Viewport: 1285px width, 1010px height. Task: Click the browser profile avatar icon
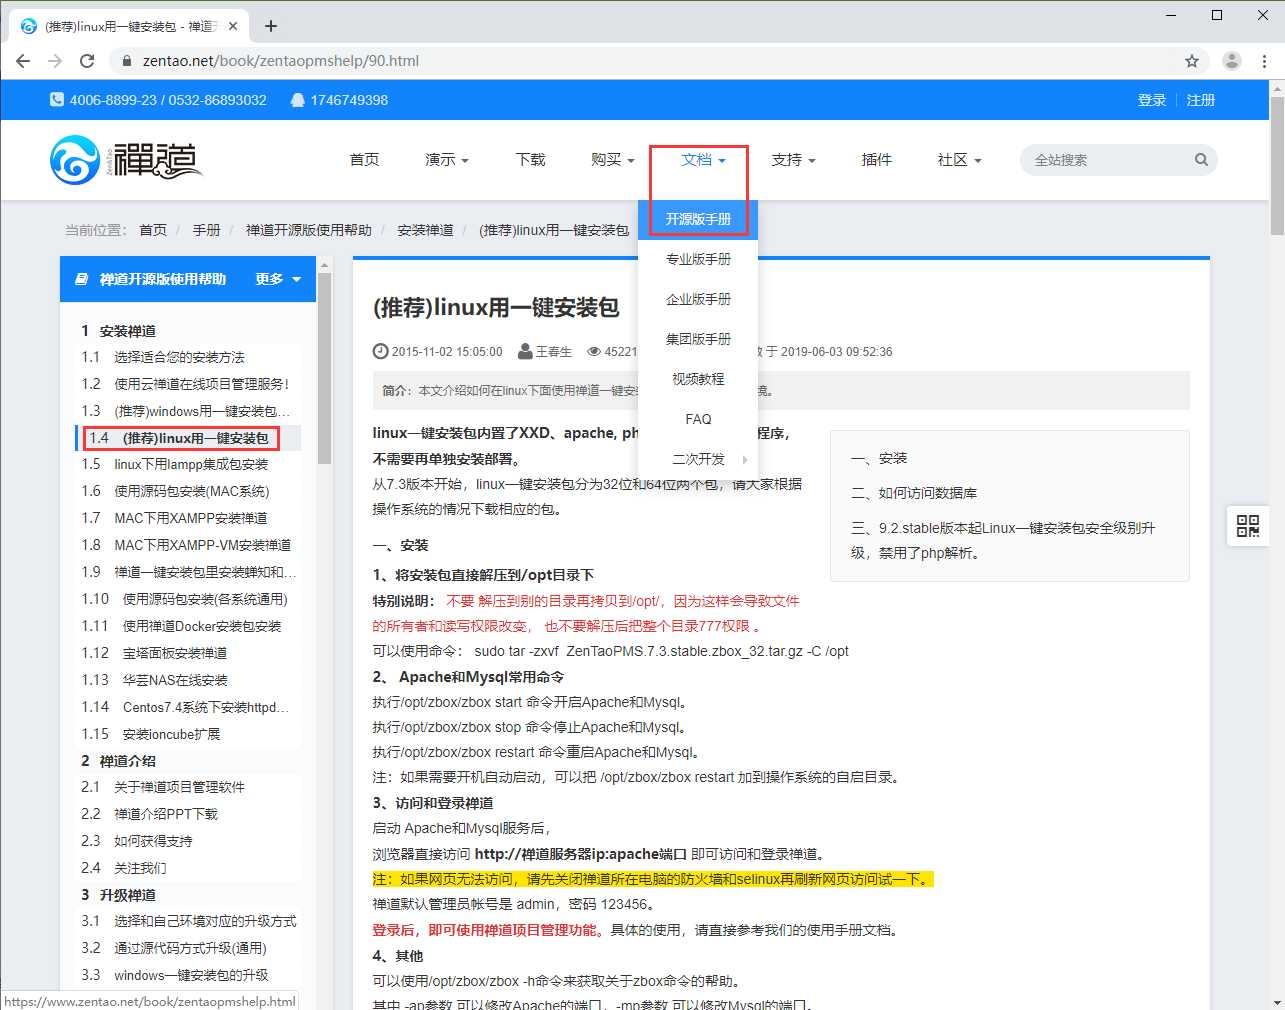1231,60
